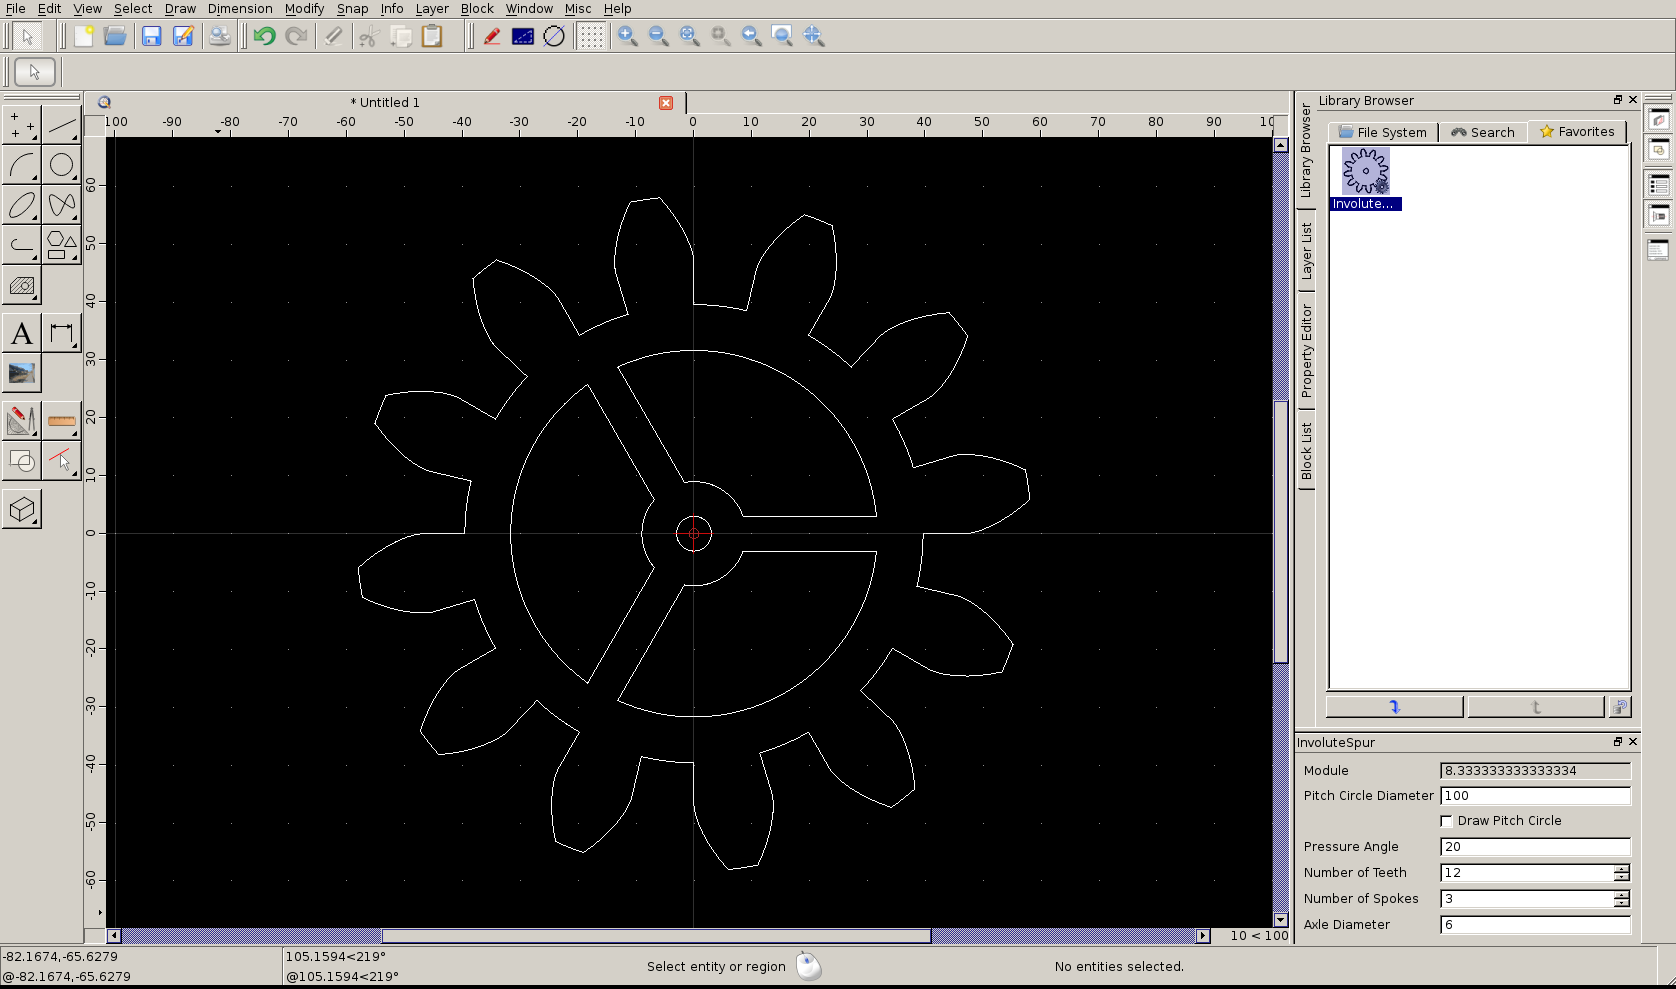
Task: Select the Line drawing tool
Action: pos(62,126)
